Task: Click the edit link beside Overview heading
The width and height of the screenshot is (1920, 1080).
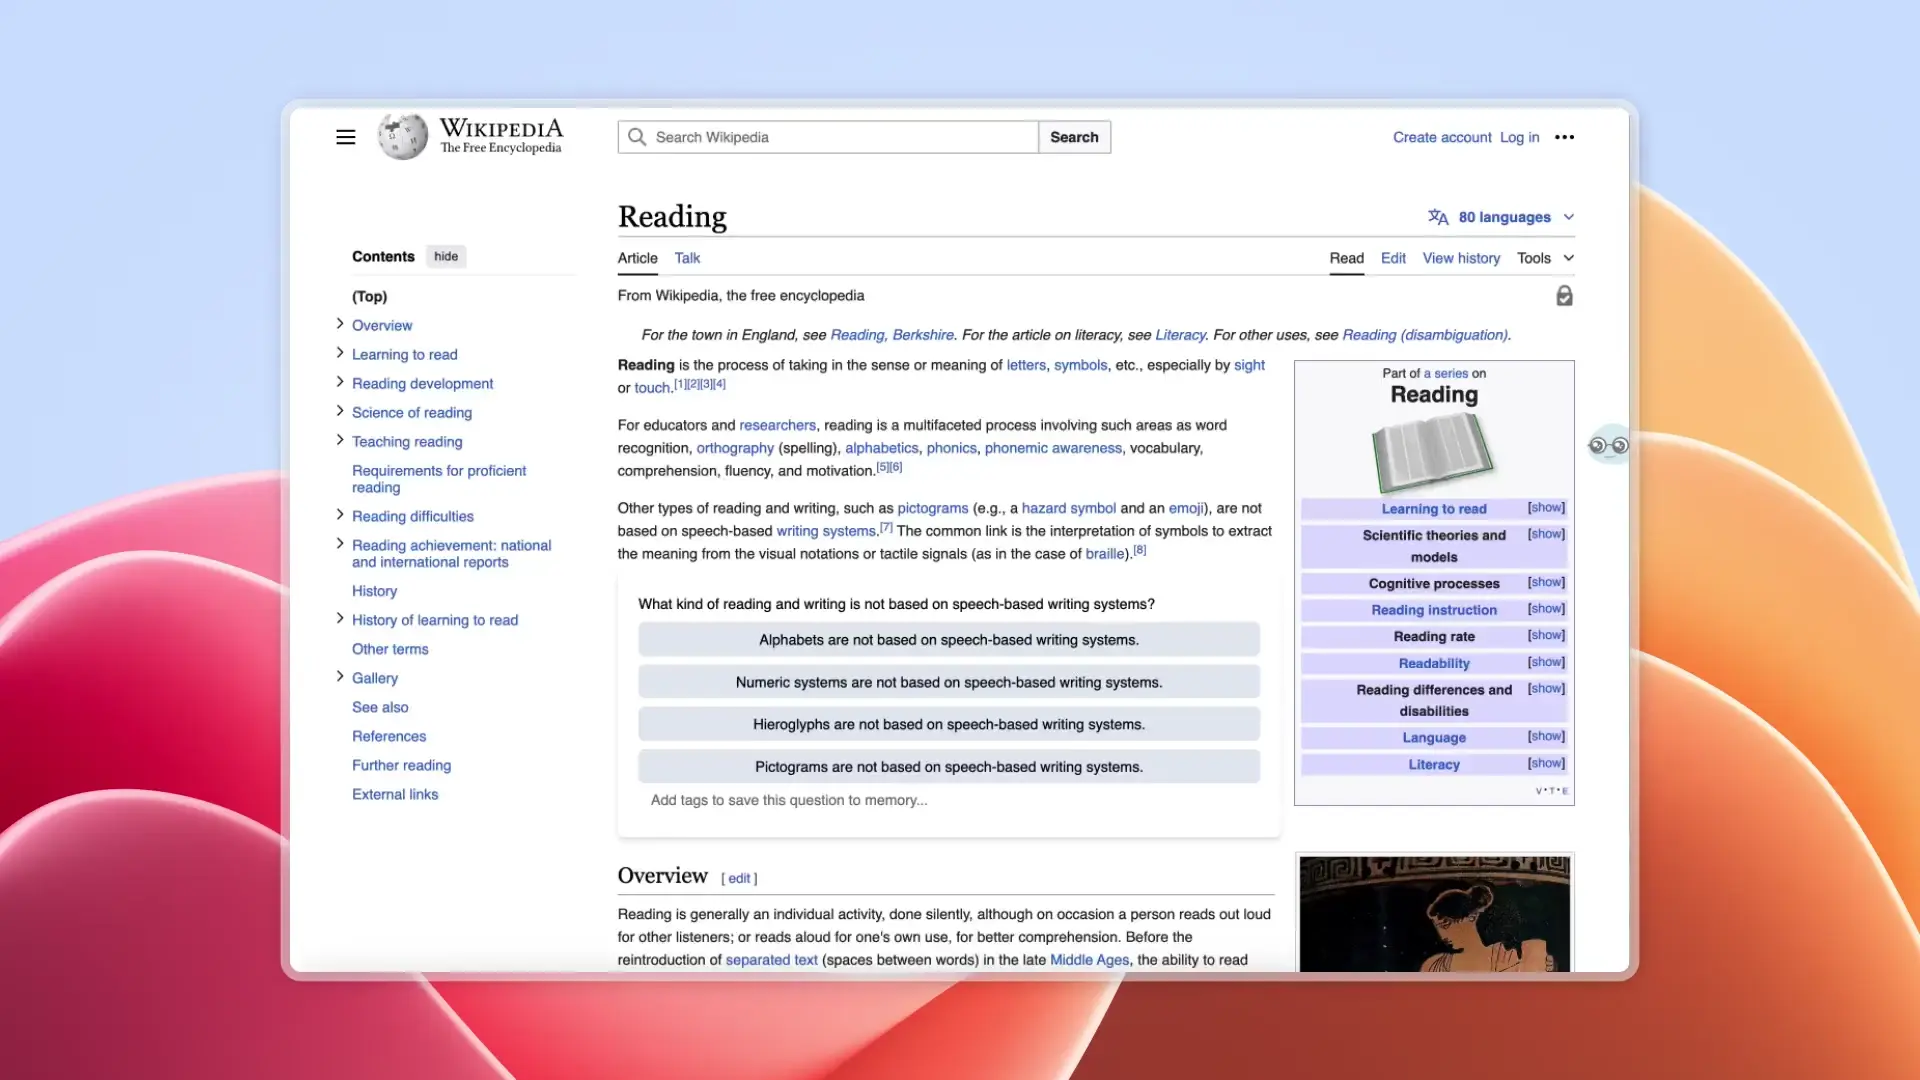Action: point(739,878)
